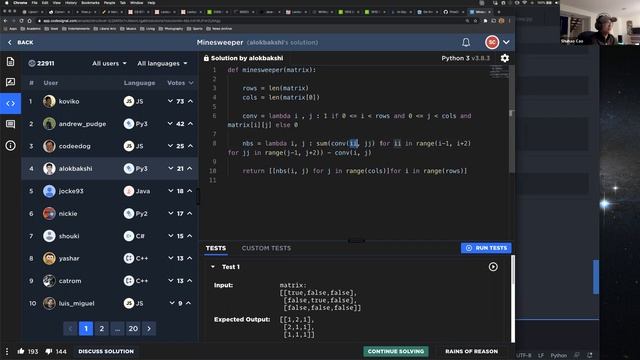Select codeedog's solution row
This screenshot has width=640, height=360.
(109, 146)
